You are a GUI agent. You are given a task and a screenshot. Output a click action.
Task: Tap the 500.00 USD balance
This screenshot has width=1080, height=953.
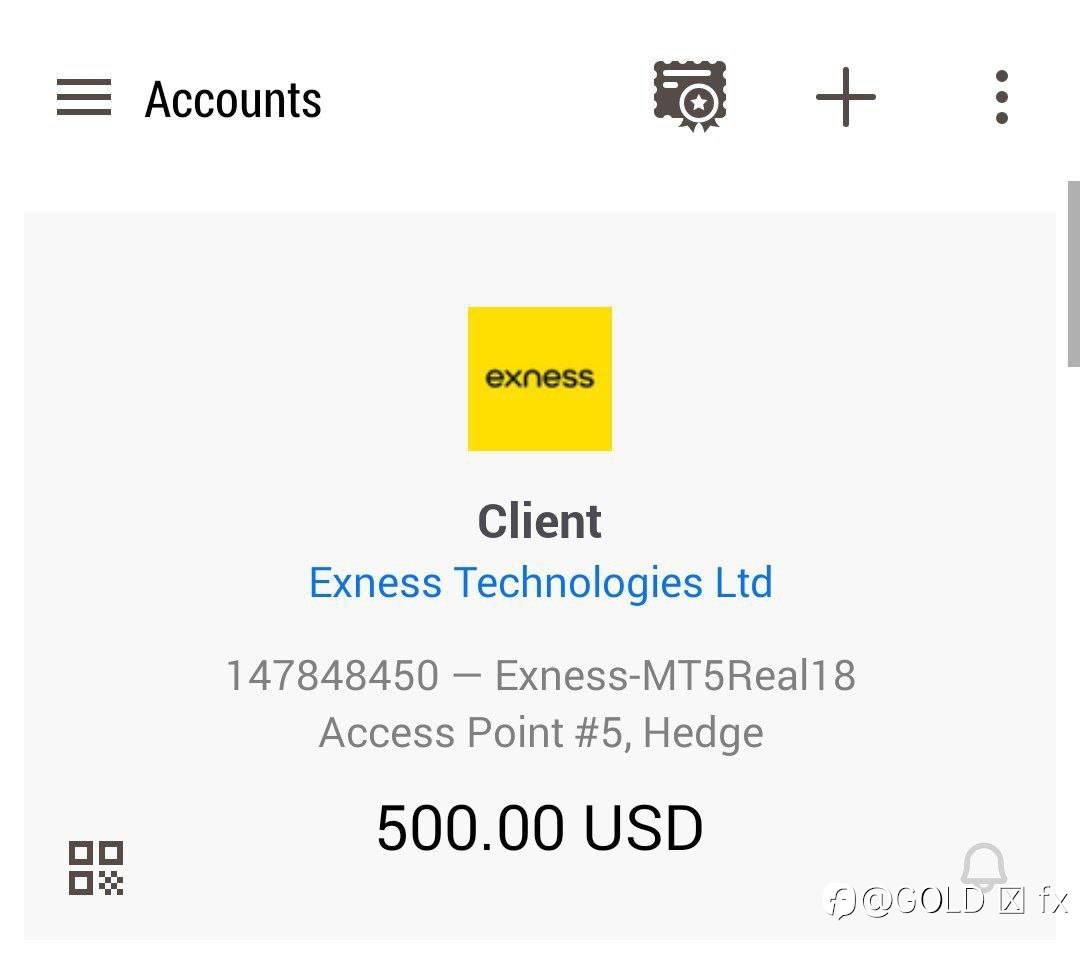tap(540, 827)
